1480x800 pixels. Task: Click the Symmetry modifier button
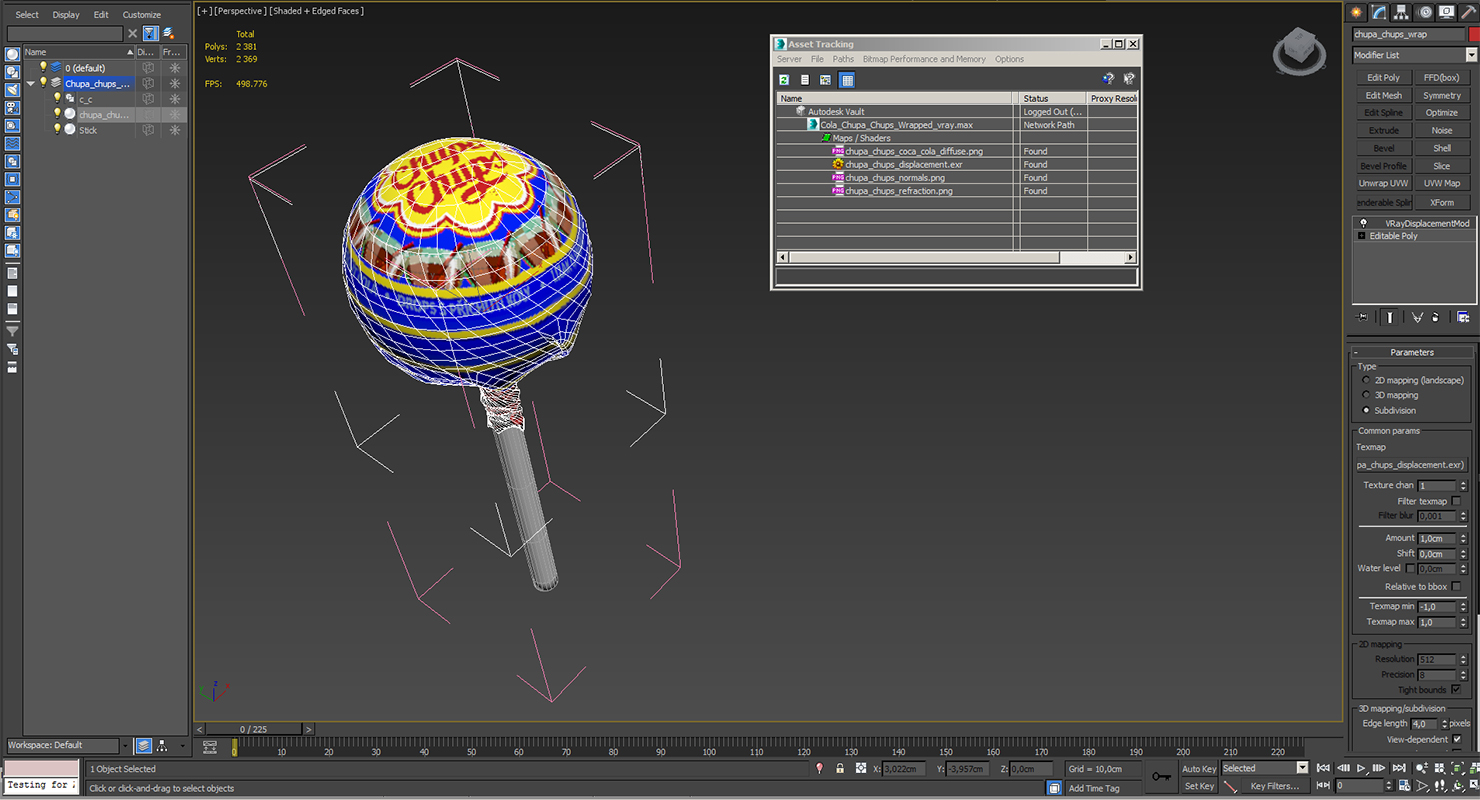pyautogui.click(x=1442, y=95)
